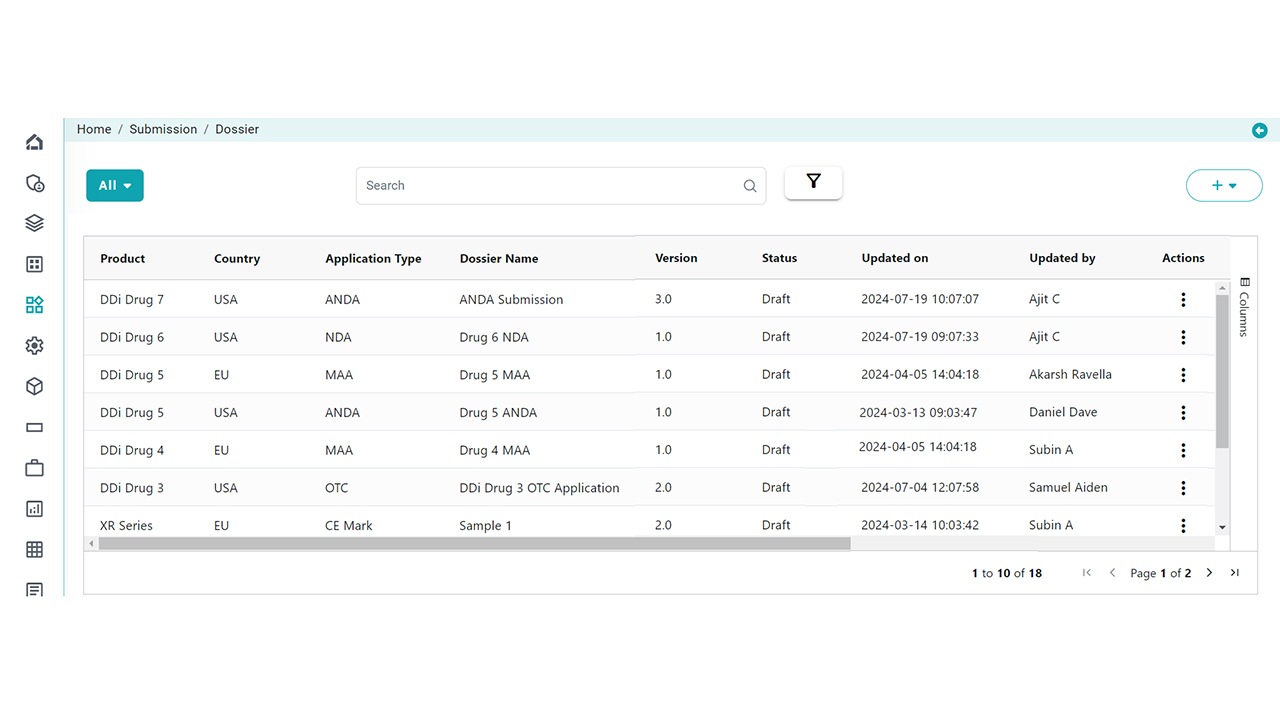This screenshot has width=1280, height=720.
Task: Go to Home via the breadcrumb link
Action: click(x=94, y=129)
